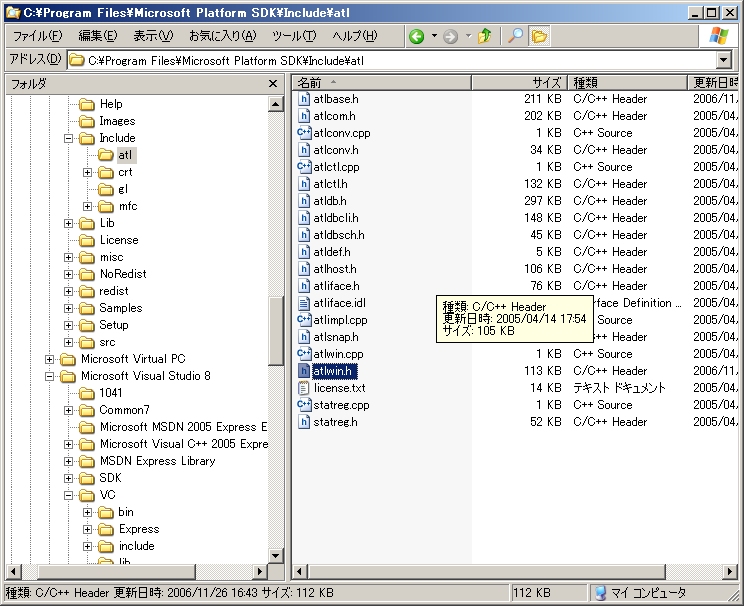The image size is (744, 606).
Task: Expand the NoRedist folder node
Action: (x=68, y=274)
